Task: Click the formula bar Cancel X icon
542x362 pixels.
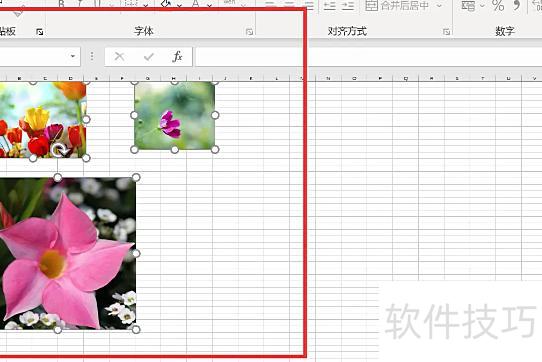Action: tap(119, 56)
